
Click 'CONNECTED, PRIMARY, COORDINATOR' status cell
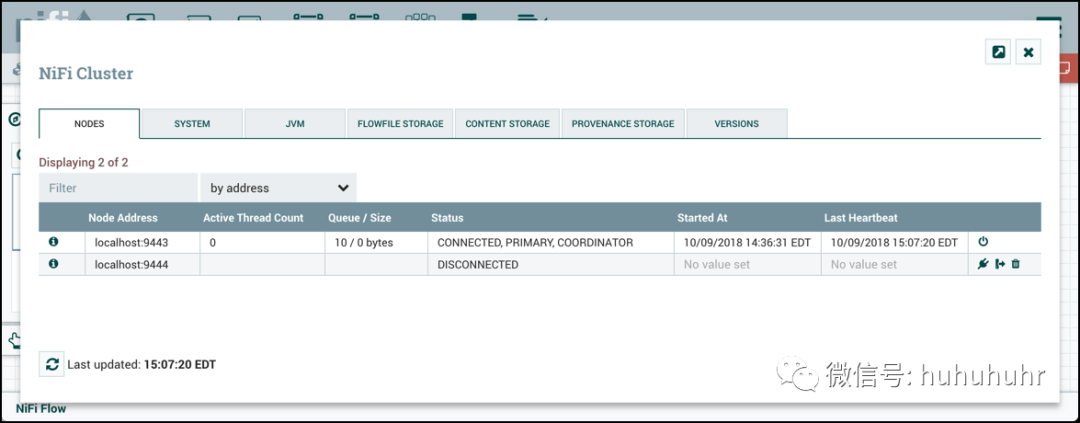click(550, 243)
